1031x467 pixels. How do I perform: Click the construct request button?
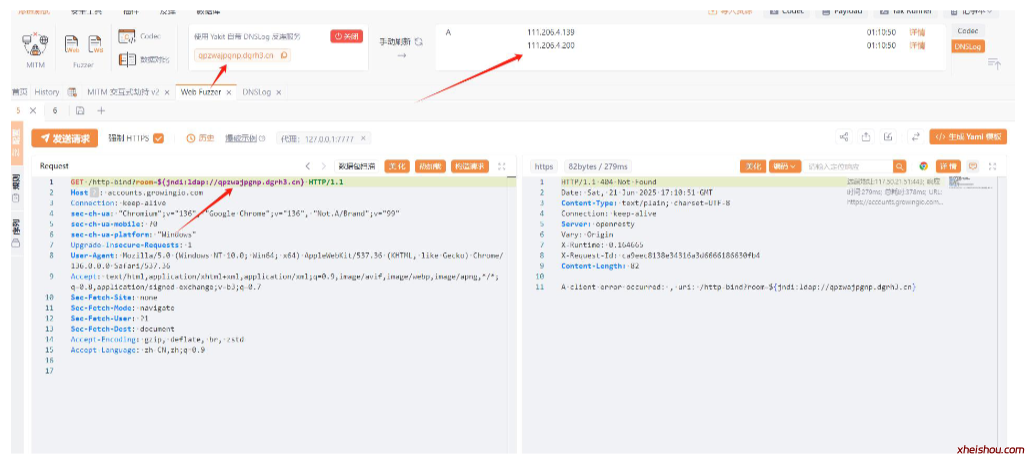pos(470,166)
